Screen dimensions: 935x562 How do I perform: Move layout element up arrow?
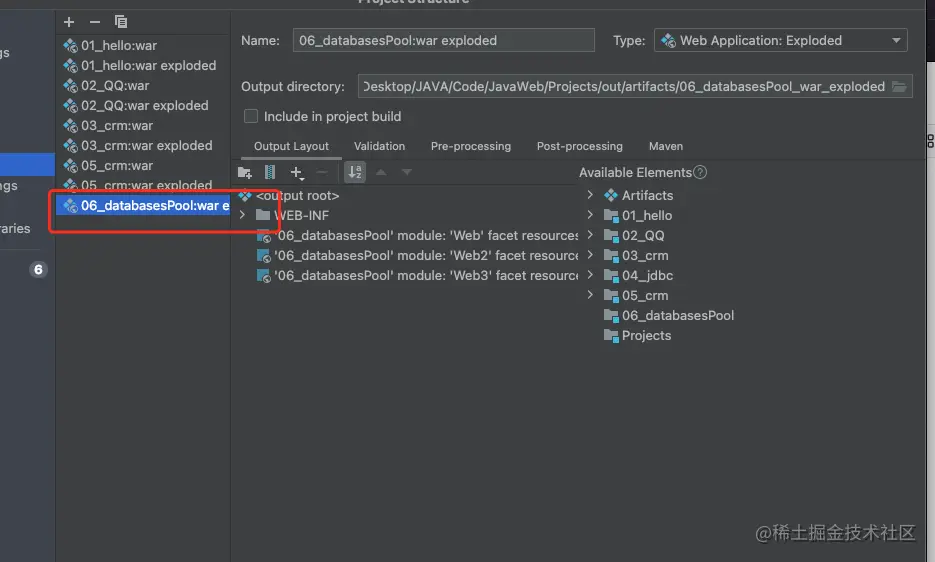click(382, 172)
